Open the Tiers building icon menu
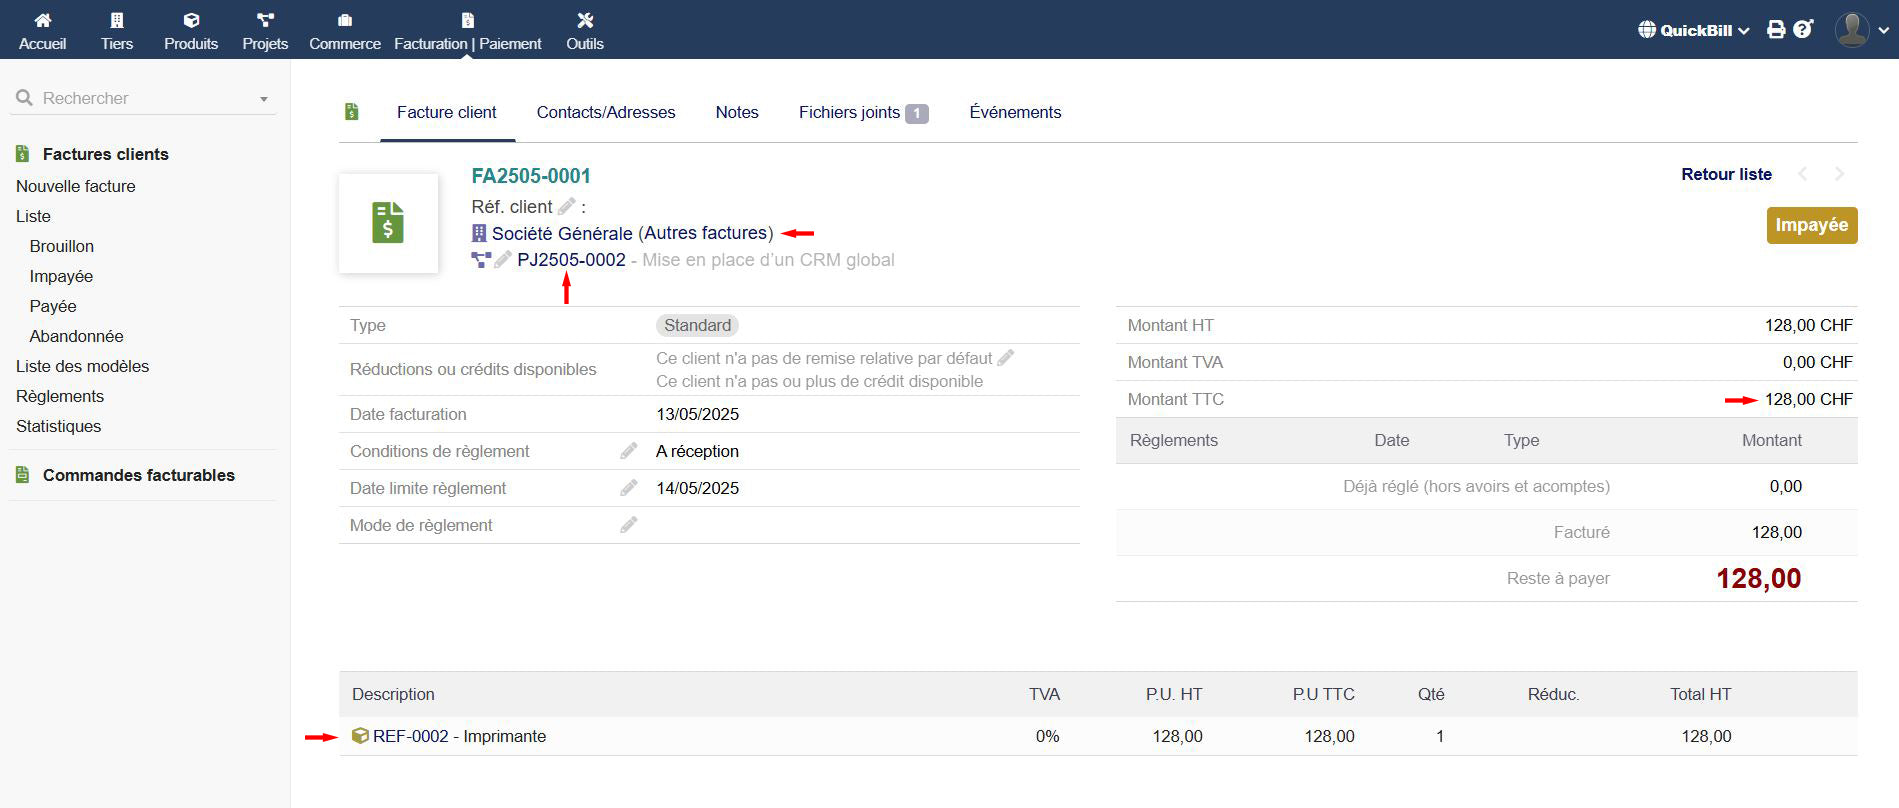The width and height of the screenshot is (1899, 808). point(116,20)
